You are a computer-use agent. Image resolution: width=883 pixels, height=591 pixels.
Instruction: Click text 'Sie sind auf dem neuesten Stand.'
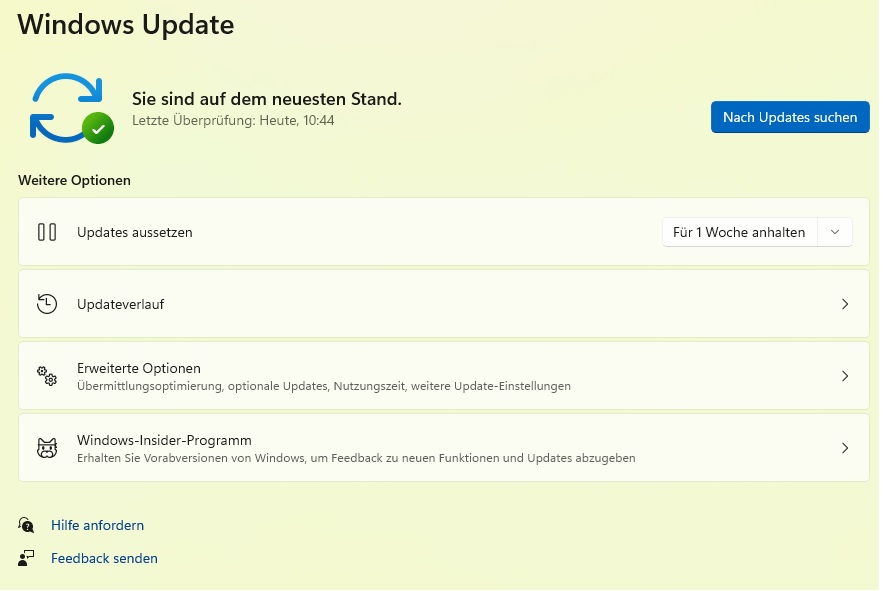tap(267, 99)
